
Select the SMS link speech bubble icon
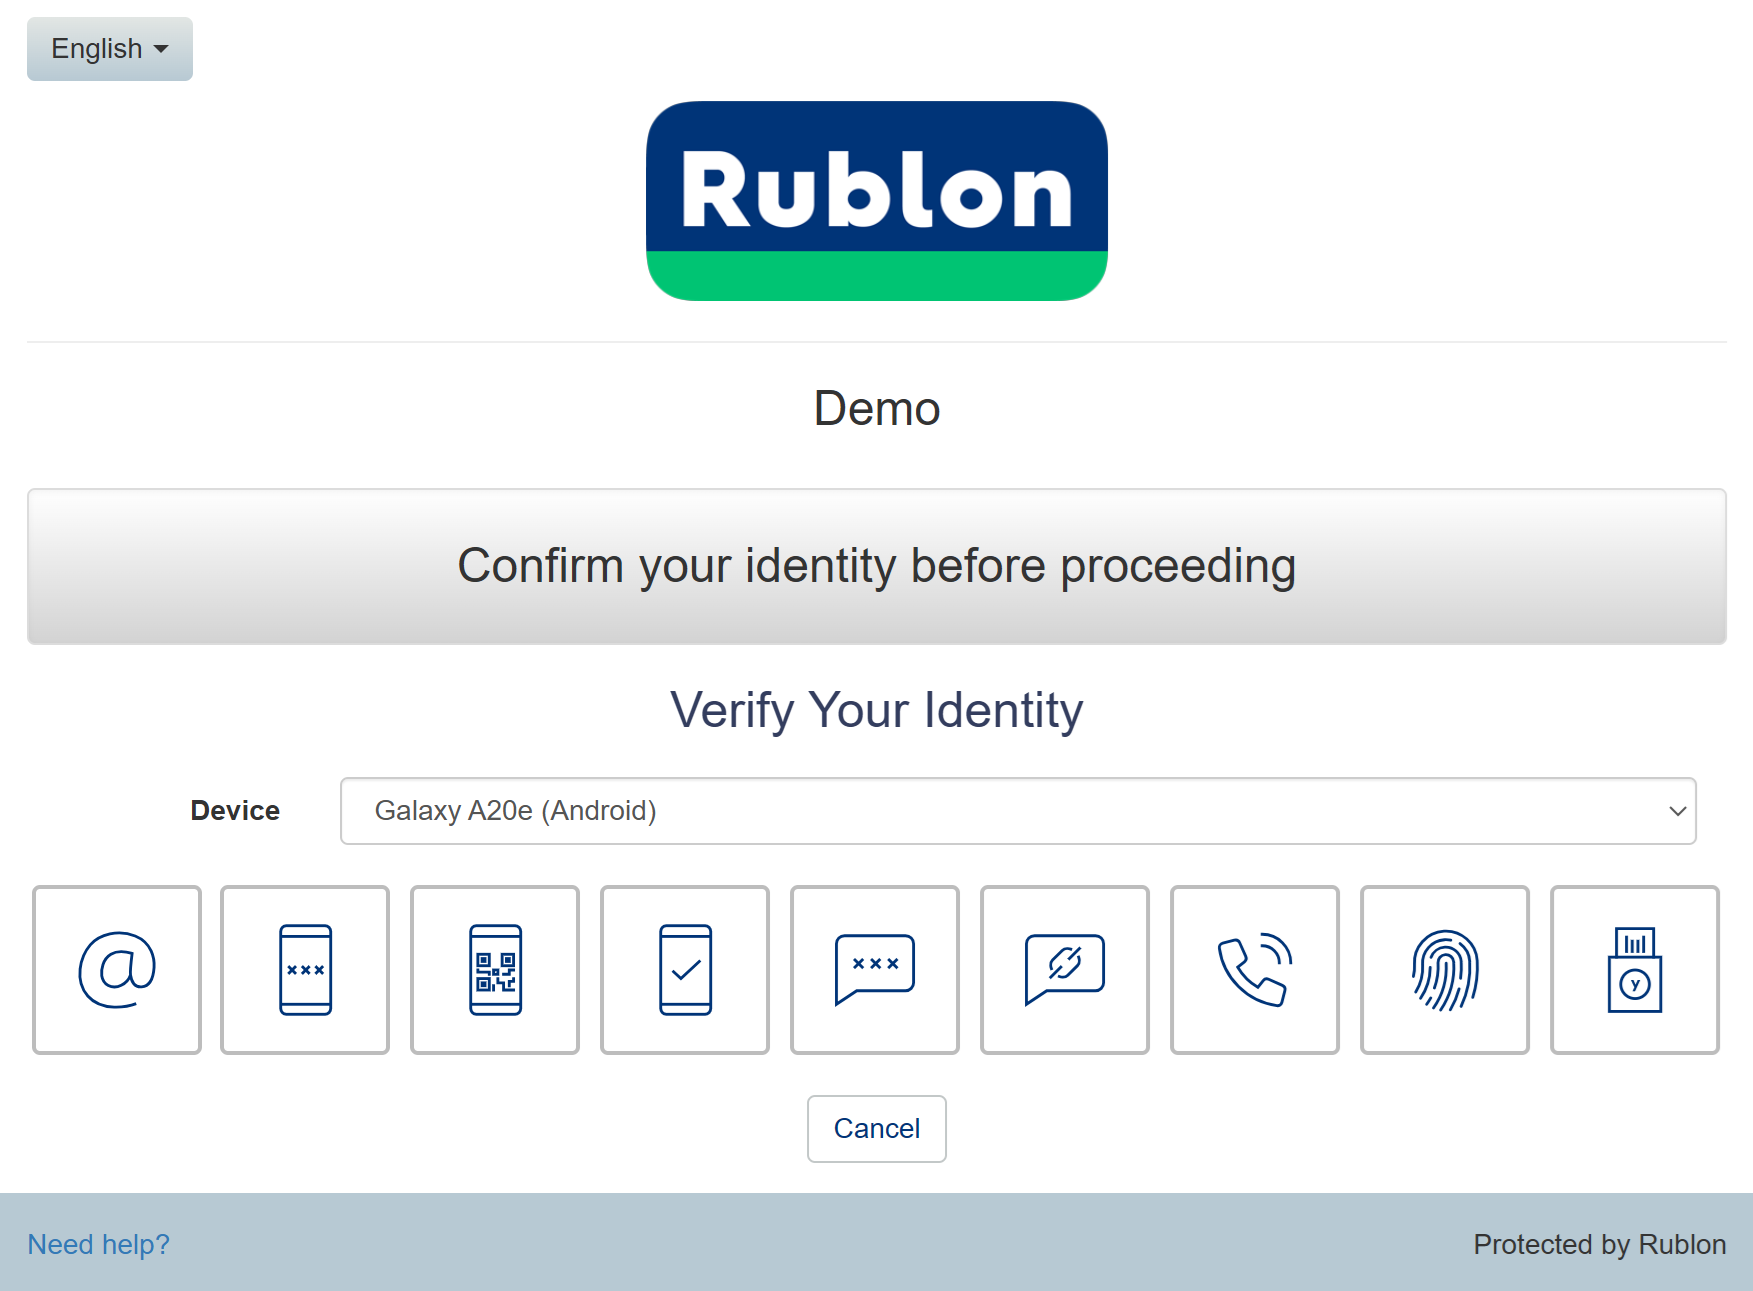[1065, 969]
